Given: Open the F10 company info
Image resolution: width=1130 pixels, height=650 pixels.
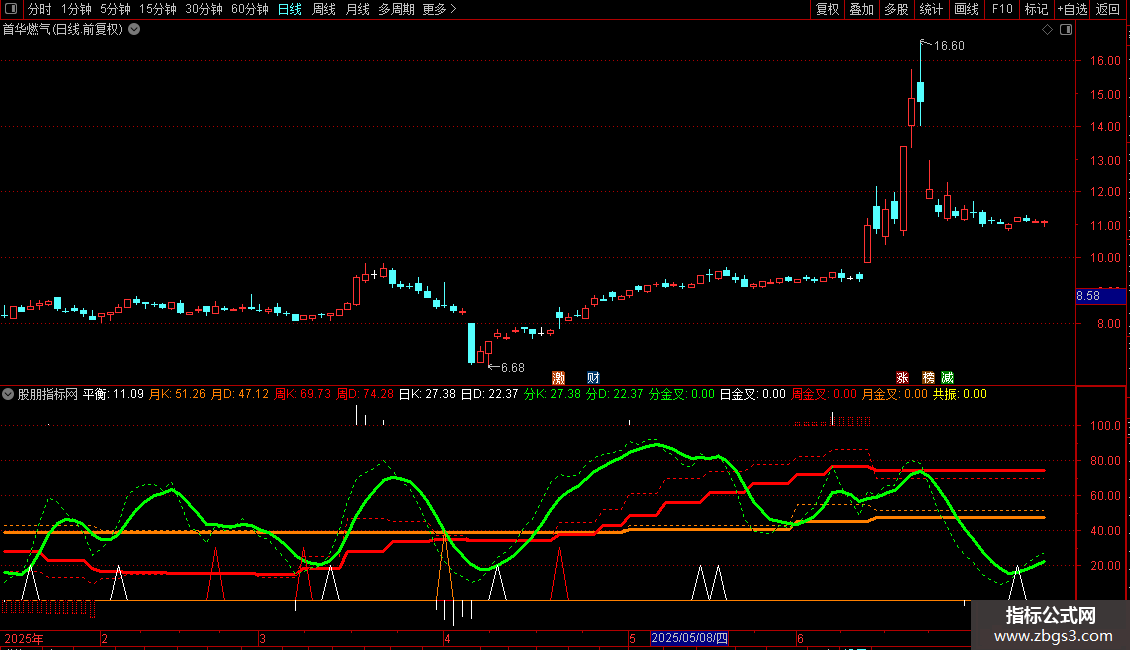Looking at the screenshot, I should click(1002, 9).
